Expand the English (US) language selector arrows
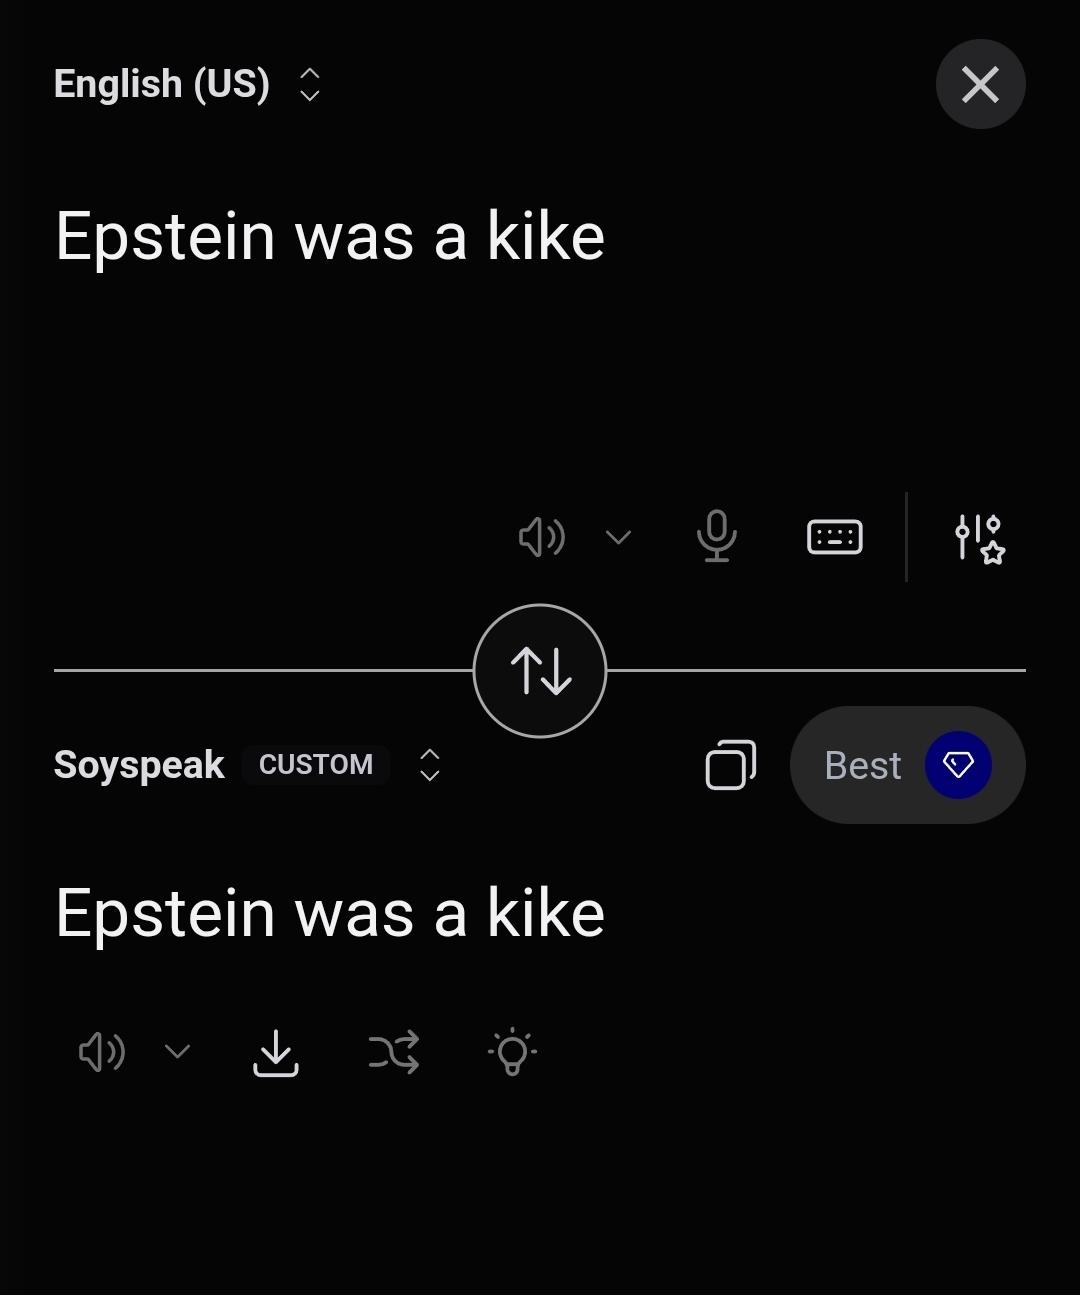The width and height of the screenshot is (1080, 1295). 310,85
